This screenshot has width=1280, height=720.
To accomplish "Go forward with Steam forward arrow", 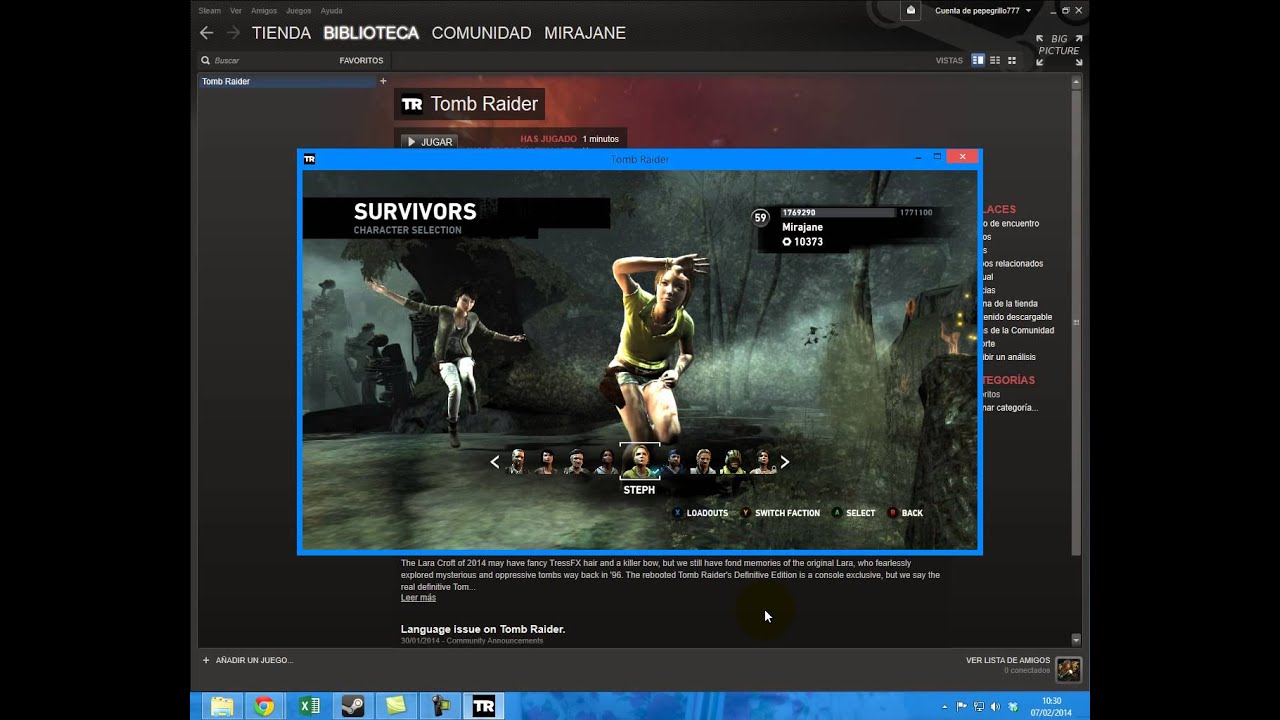I will coord(233,33).
